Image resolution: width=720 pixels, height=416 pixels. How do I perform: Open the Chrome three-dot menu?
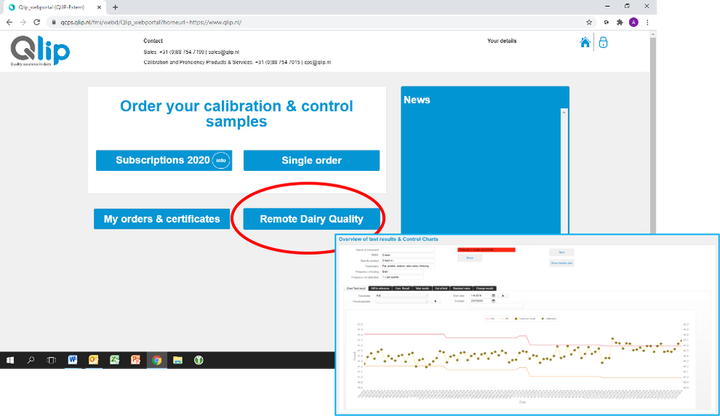tap(647, 22)
